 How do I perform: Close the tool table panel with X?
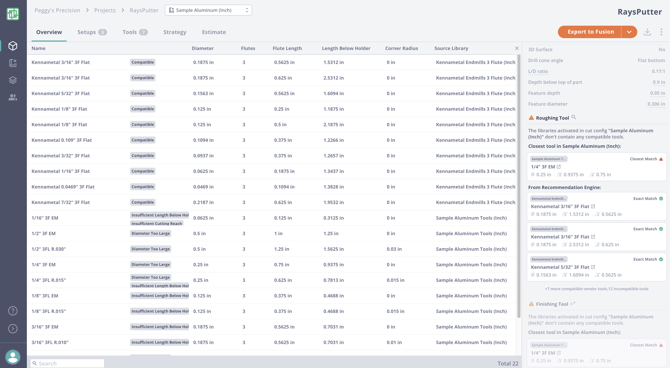coord(517,48)
